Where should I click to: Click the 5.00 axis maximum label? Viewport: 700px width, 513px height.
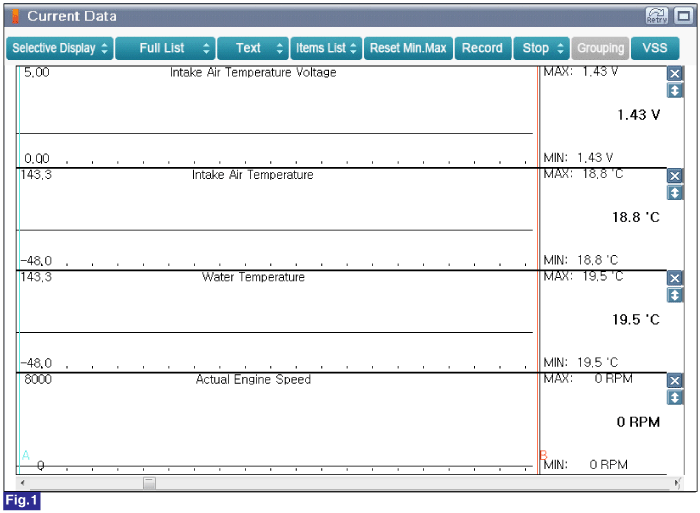point(37,72)
